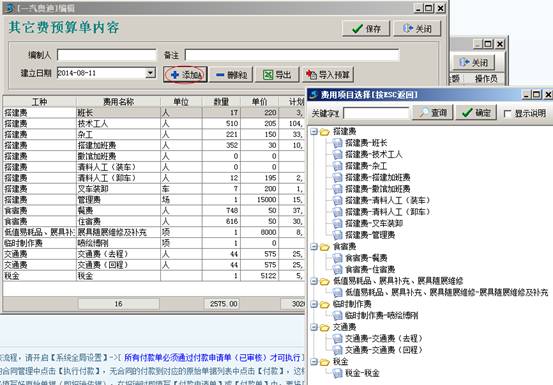Image resolution: width=553 pixels, height=385 pixels.
Task: Click into the 备注 remarks text field
Action: pos(292,55)
